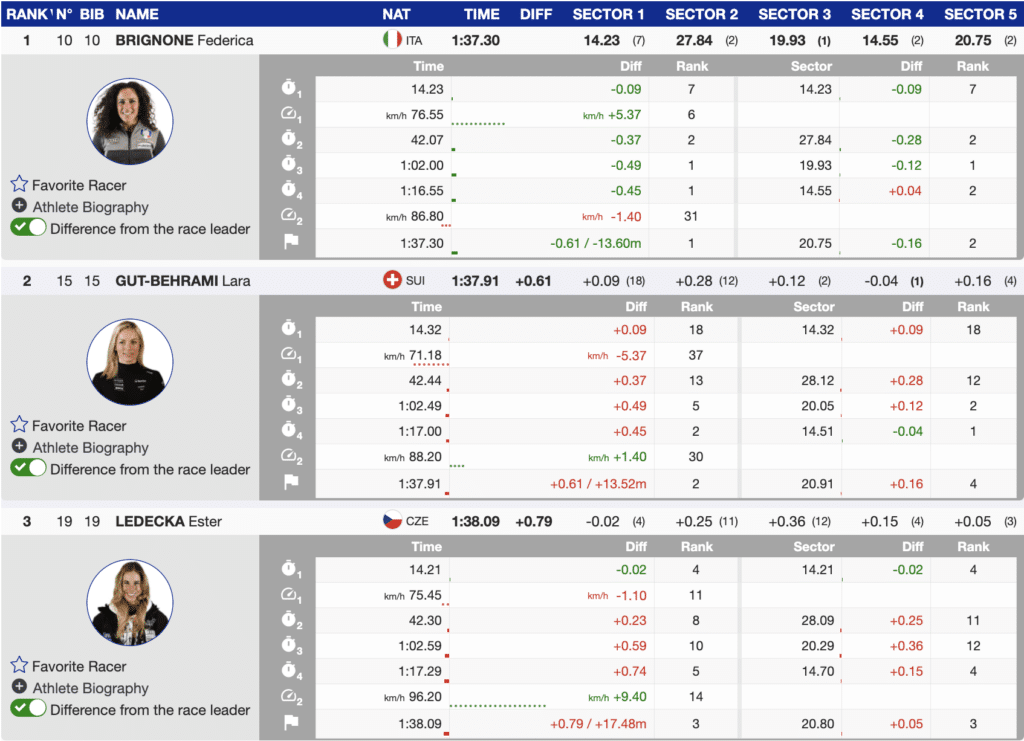Expand Brignone's Athlete Biography
1024x741 pixels.
pyautogui.click(x=19, y=207)
